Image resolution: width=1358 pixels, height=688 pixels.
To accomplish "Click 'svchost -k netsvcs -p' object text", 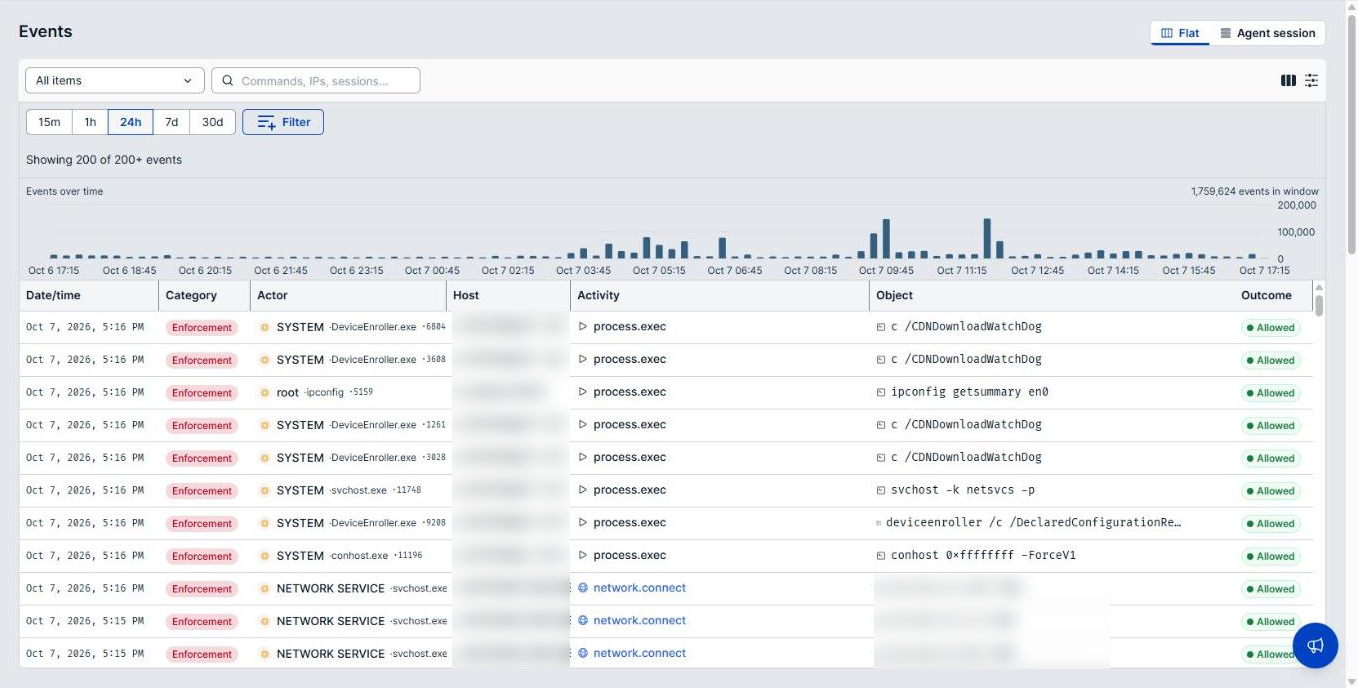I will coord(963,490).
